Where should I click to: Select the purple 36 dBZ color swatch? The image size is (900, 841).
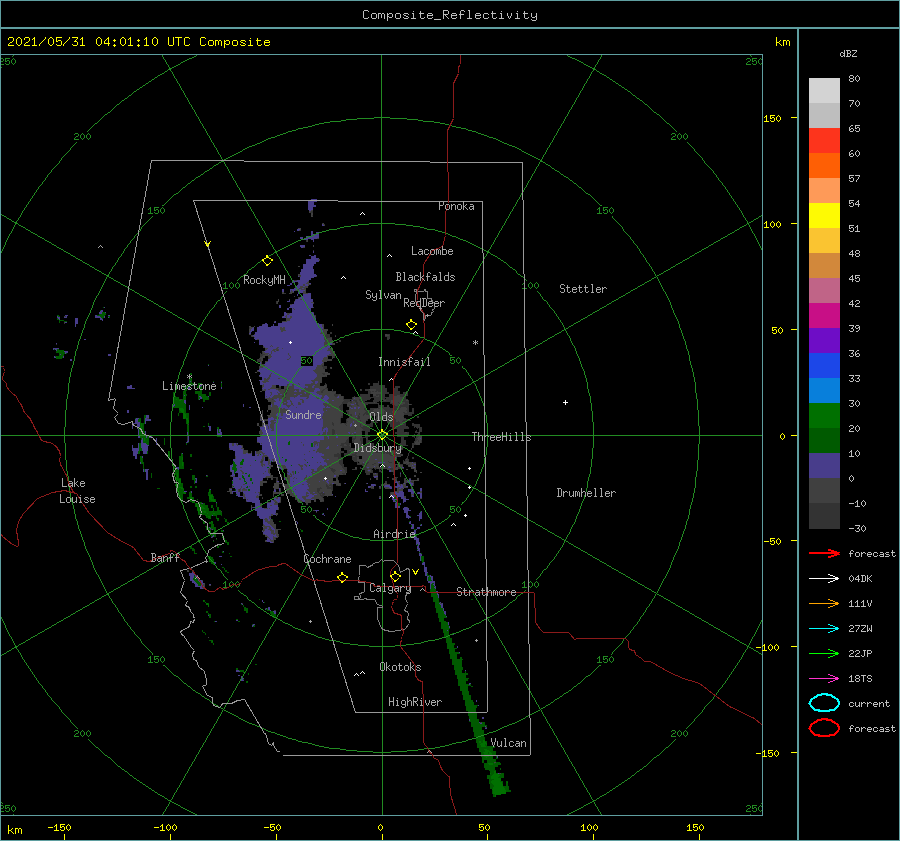point(824,341)
